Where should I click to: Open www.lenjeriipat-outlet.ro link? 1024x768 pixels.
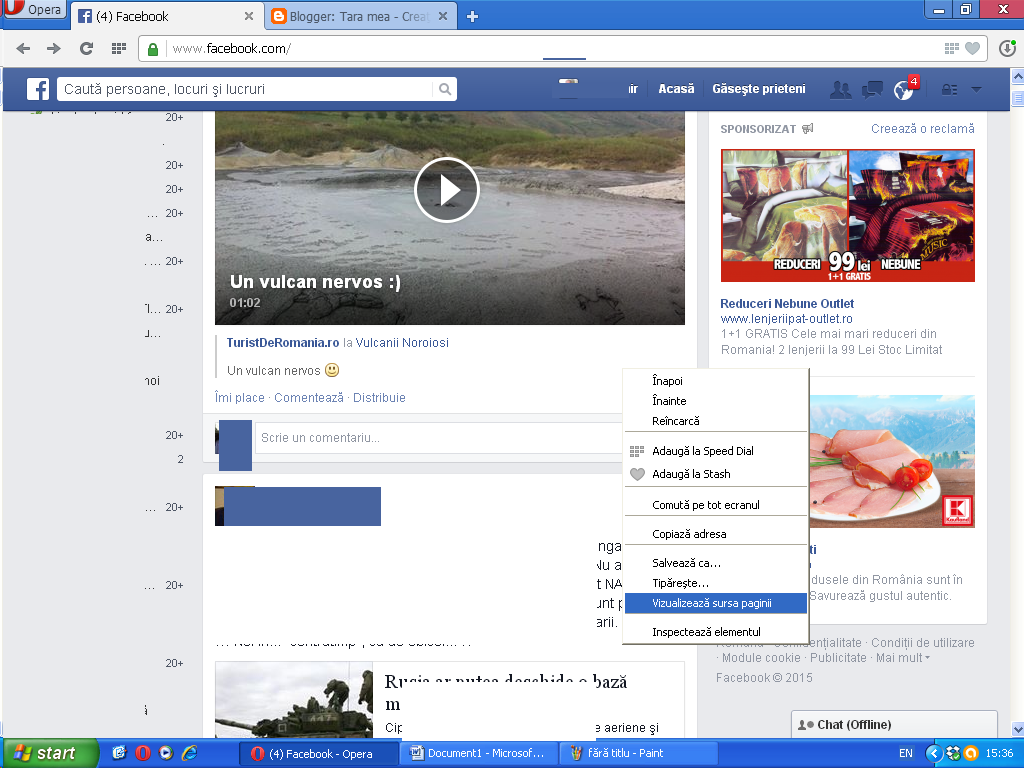(786, 319)
